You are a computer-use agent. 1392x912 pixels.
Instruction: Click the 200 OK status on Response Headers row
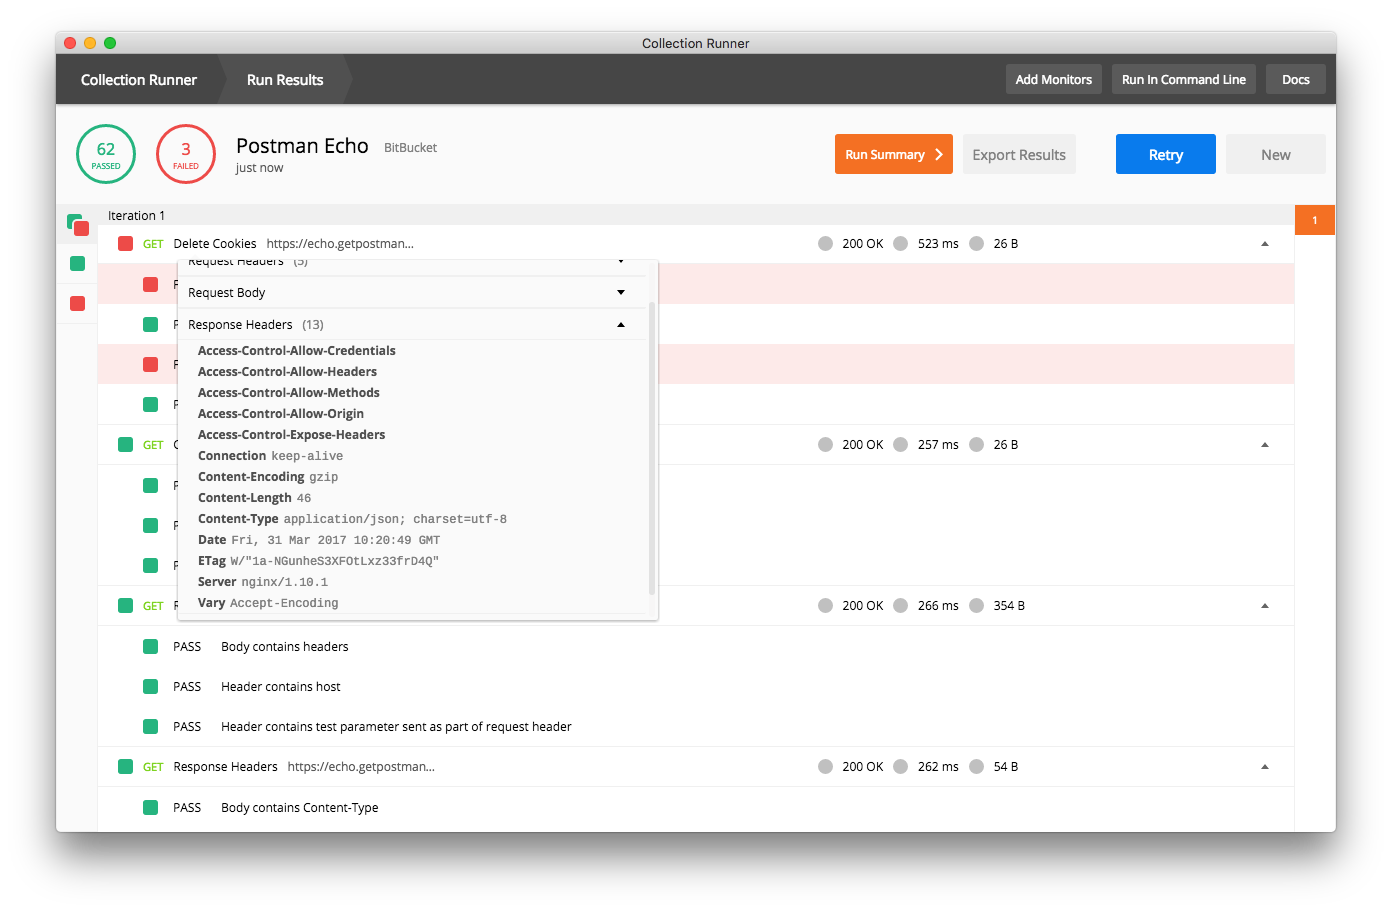(863, 767)
